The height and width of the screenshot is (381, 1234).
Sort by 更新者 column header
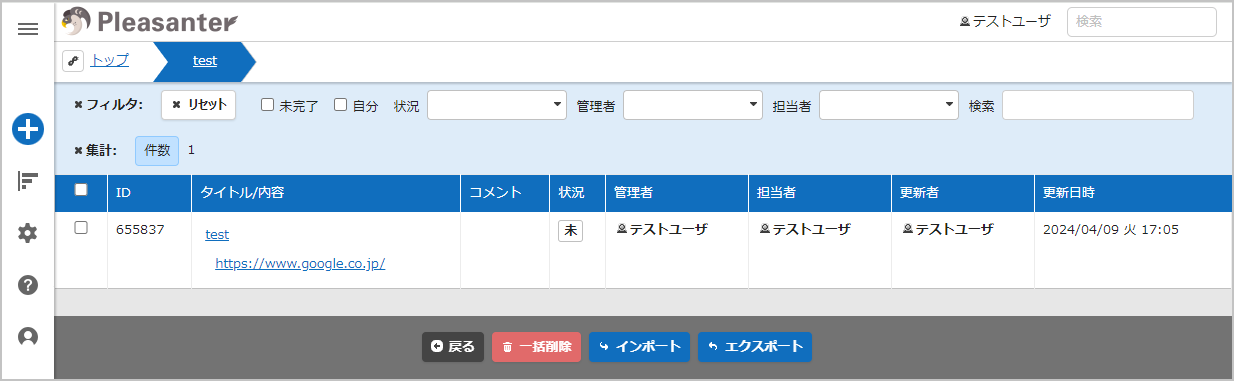point(962,193)
